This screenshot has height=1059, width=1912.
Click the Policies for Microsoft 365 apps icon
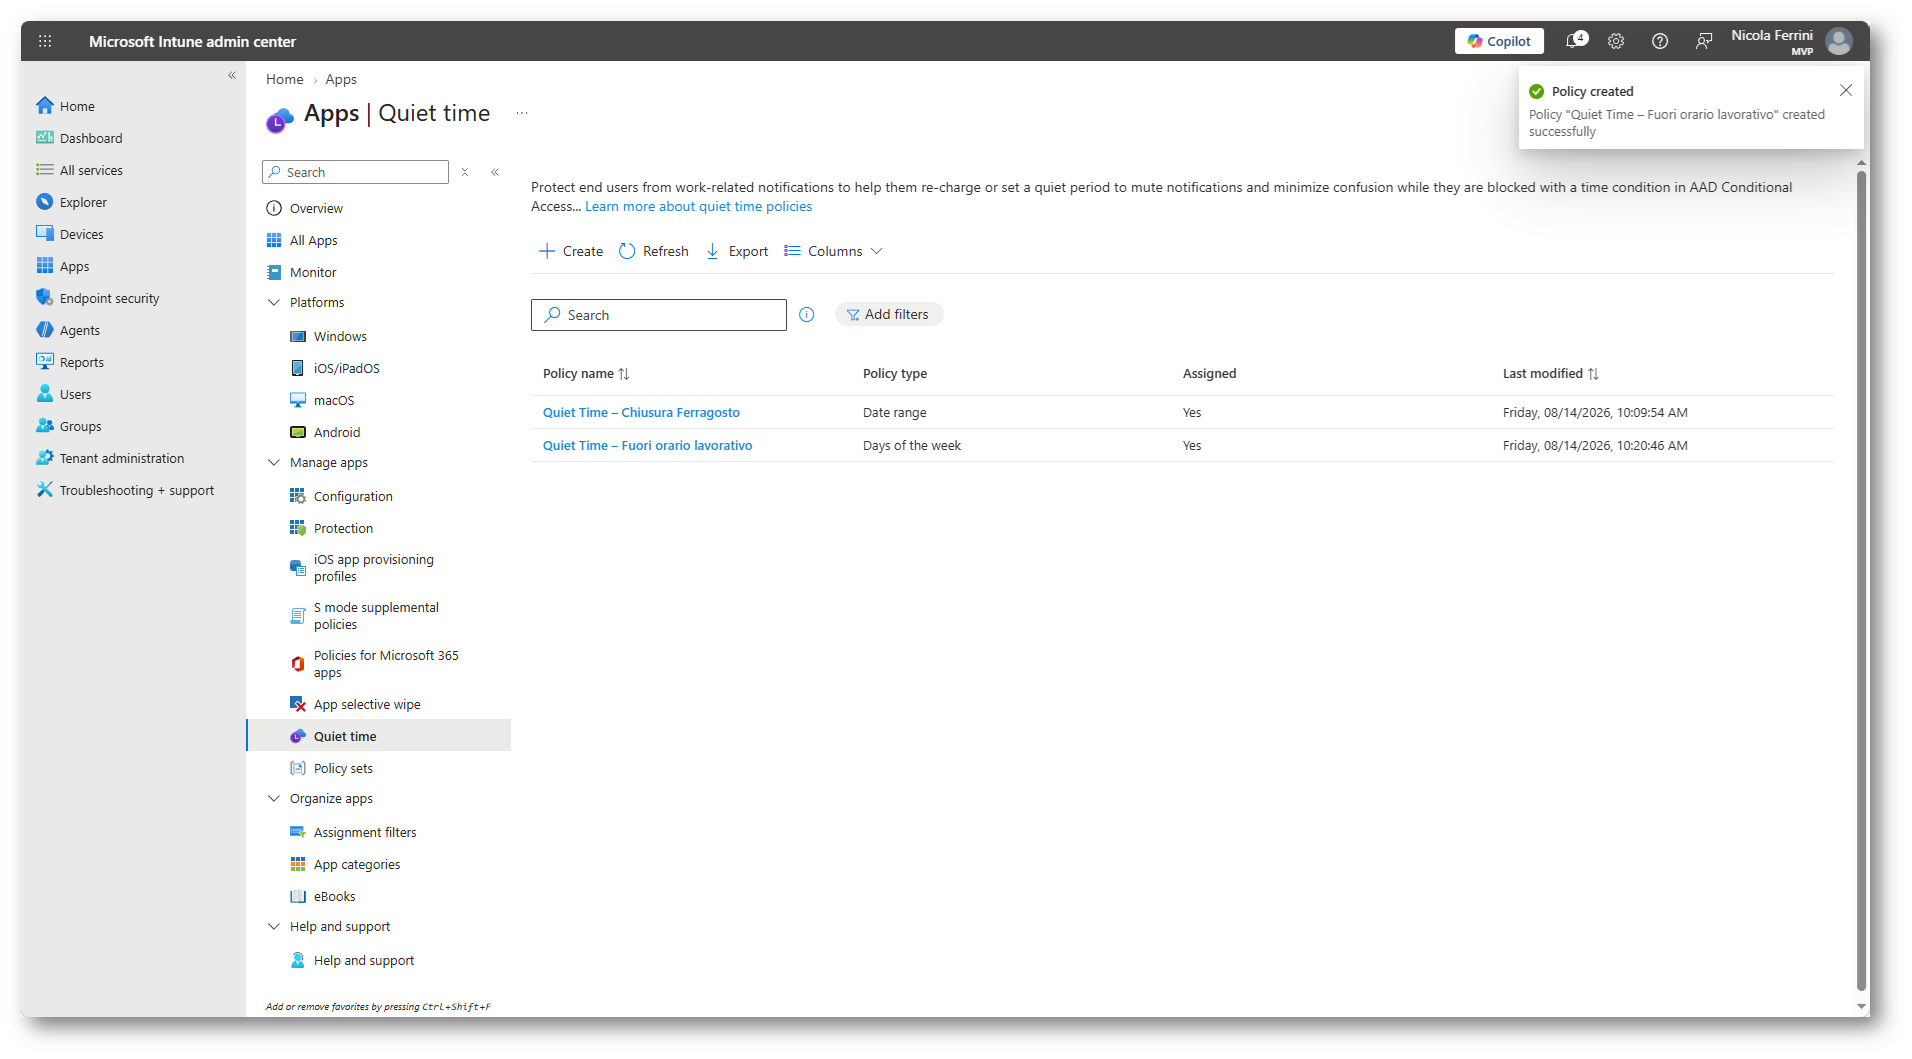[298, 664]
